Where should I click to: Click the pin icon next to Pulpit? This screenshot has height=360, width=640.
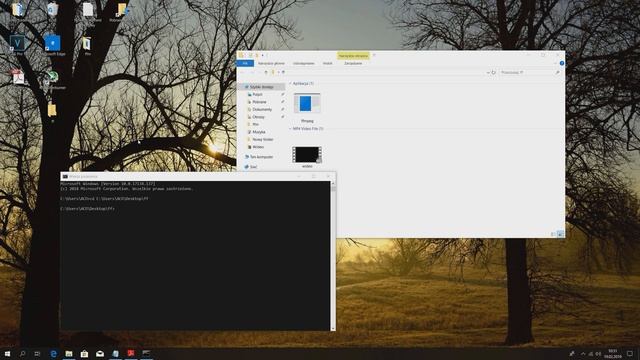(282, 94)
